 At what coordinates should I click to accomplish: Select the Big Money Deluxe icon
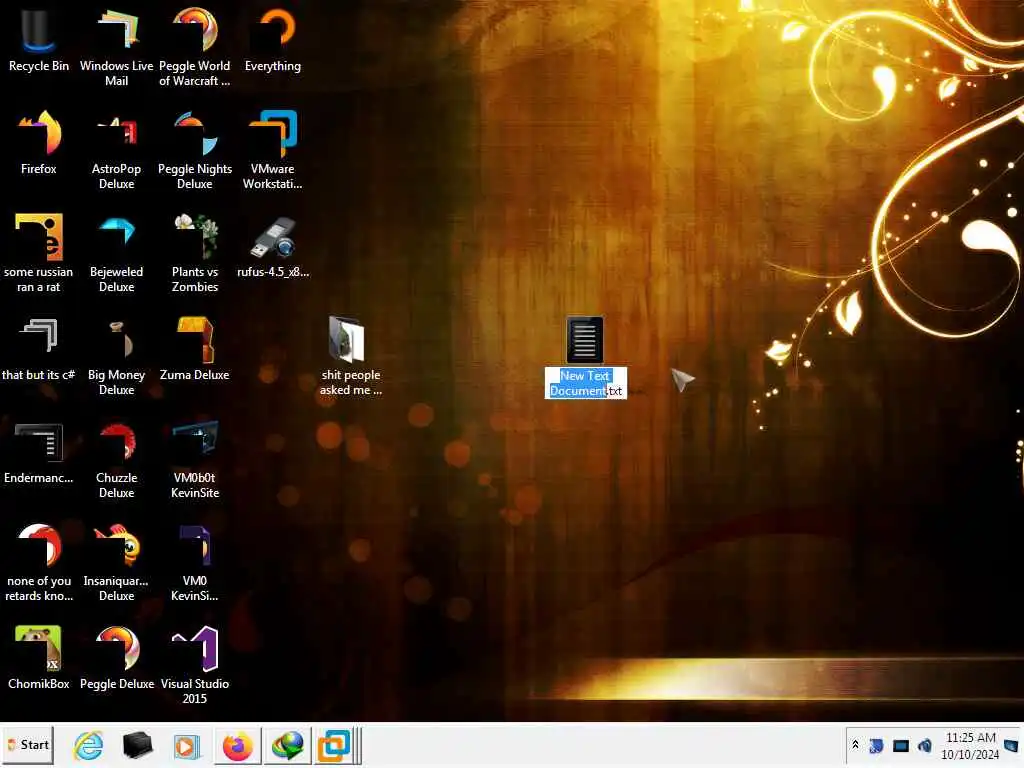116,355
